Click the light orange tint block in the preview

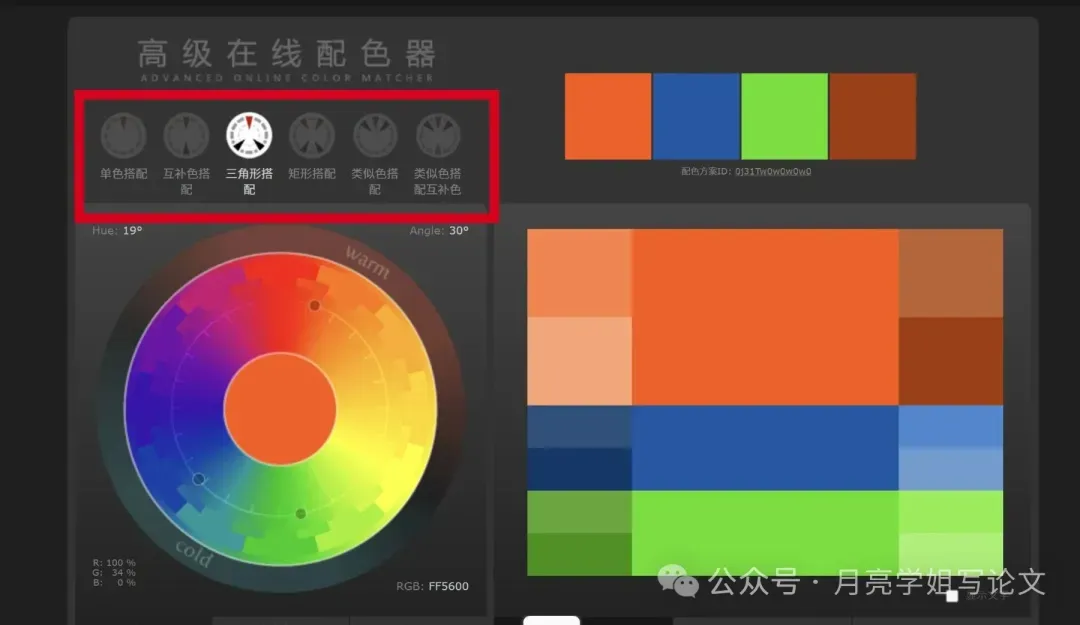click(x=579, y=273)
